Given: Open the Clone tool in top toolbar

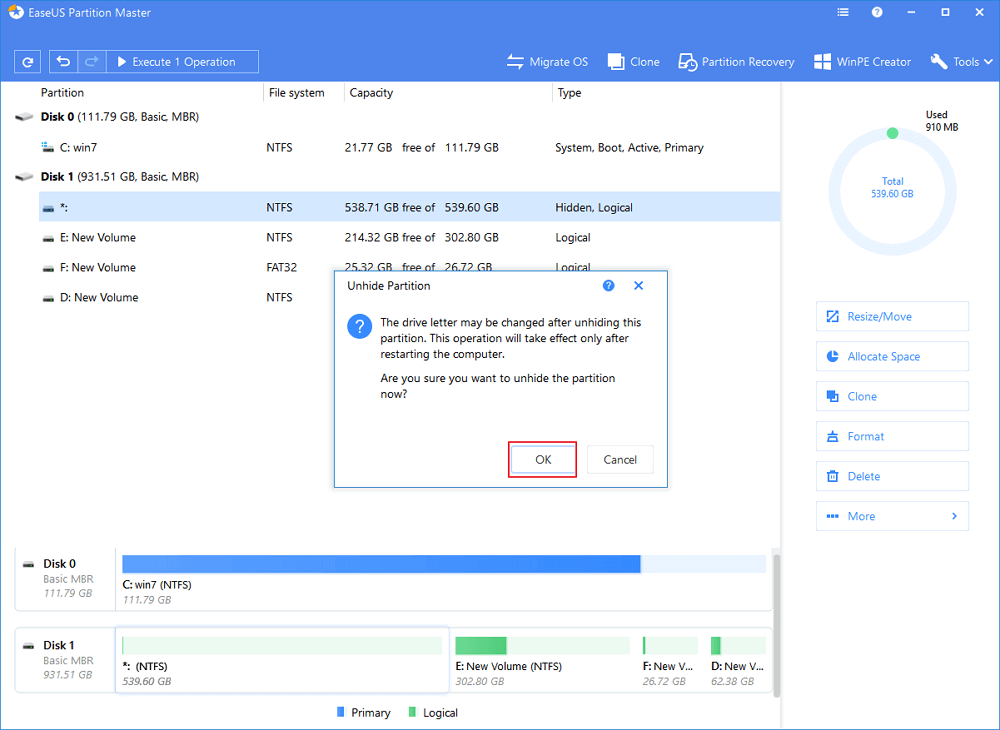Looking at the screenshot, I should click(x=633, y=62).
